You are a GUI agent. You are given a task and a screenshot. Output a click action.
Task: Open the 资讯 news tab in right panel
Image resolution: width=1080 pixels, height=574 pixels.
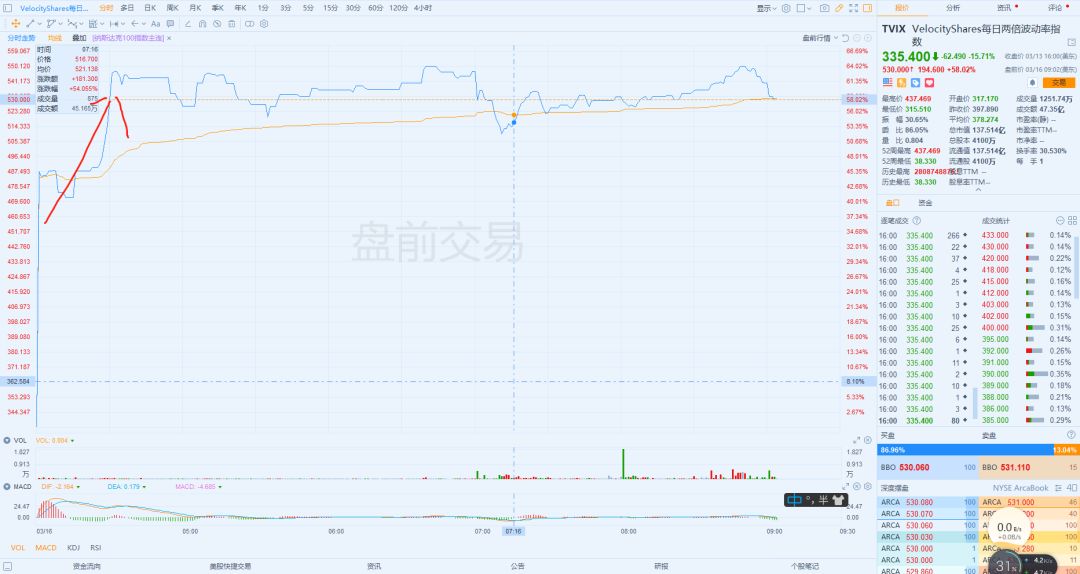pos(1004,8)
